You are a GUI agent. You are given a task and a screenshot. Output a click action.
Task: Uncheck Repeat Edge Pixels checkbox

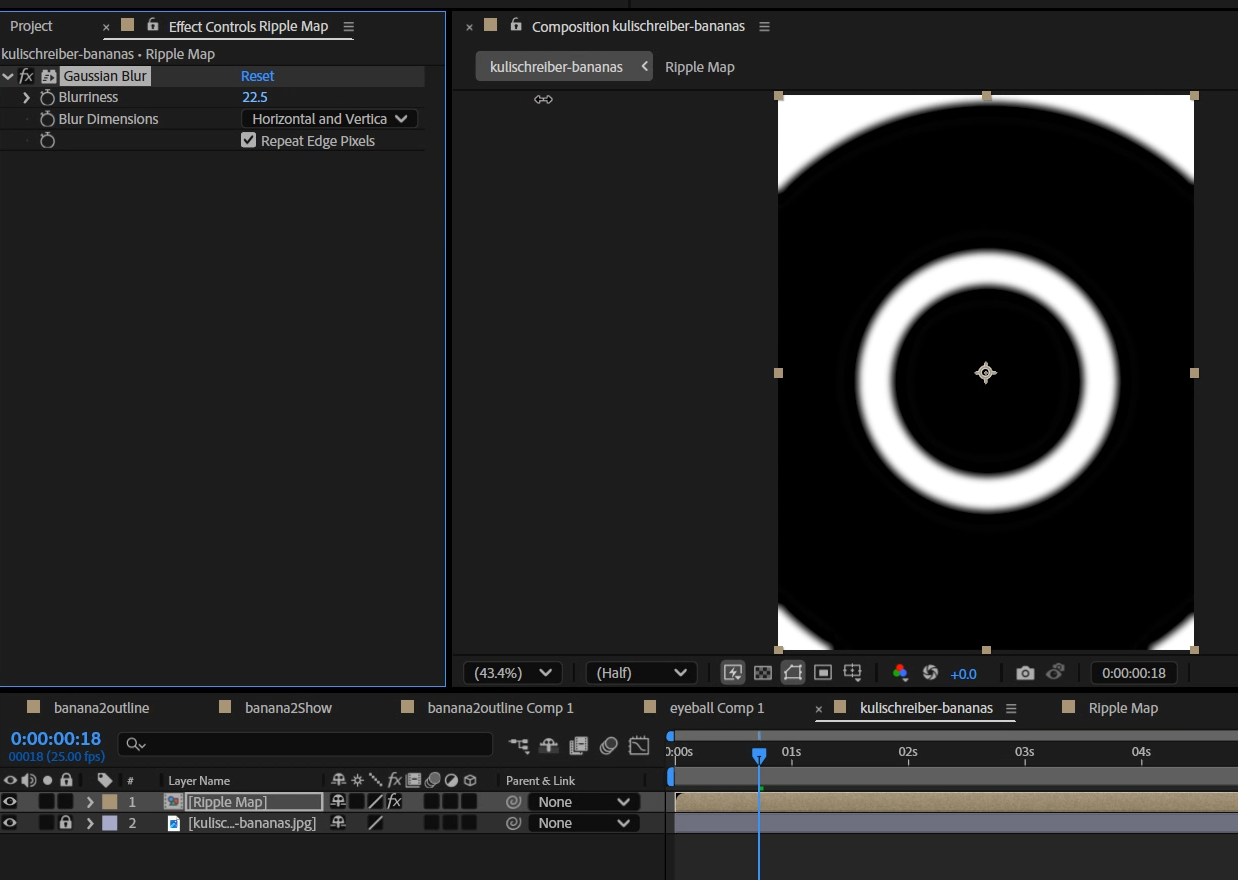[x=249, y=141]
